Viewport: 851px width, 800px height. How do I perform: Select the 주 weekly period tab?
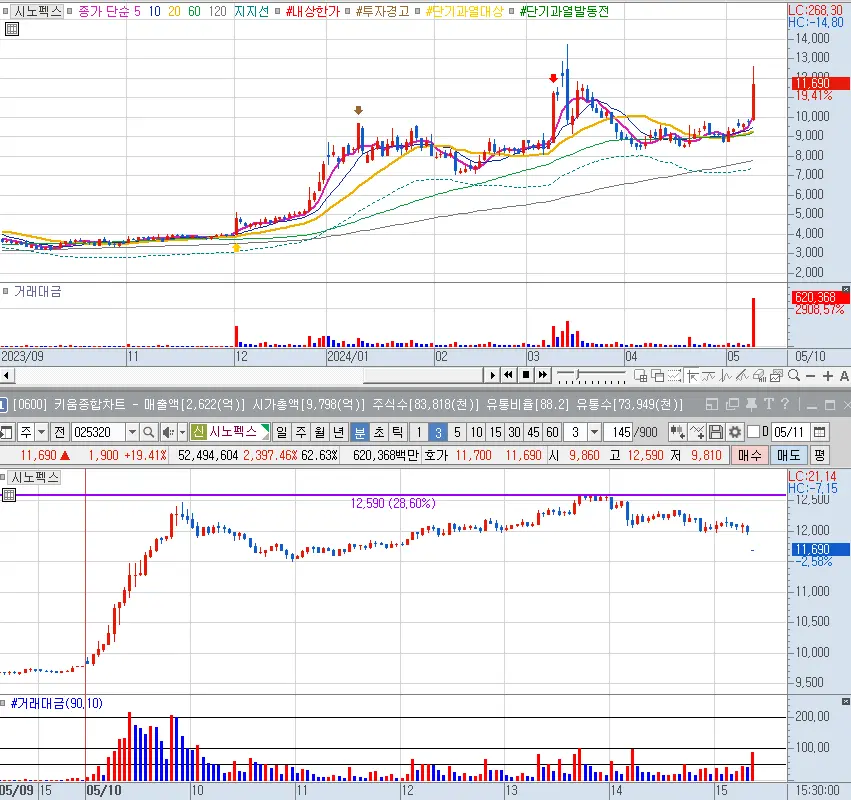coord(301,433)
